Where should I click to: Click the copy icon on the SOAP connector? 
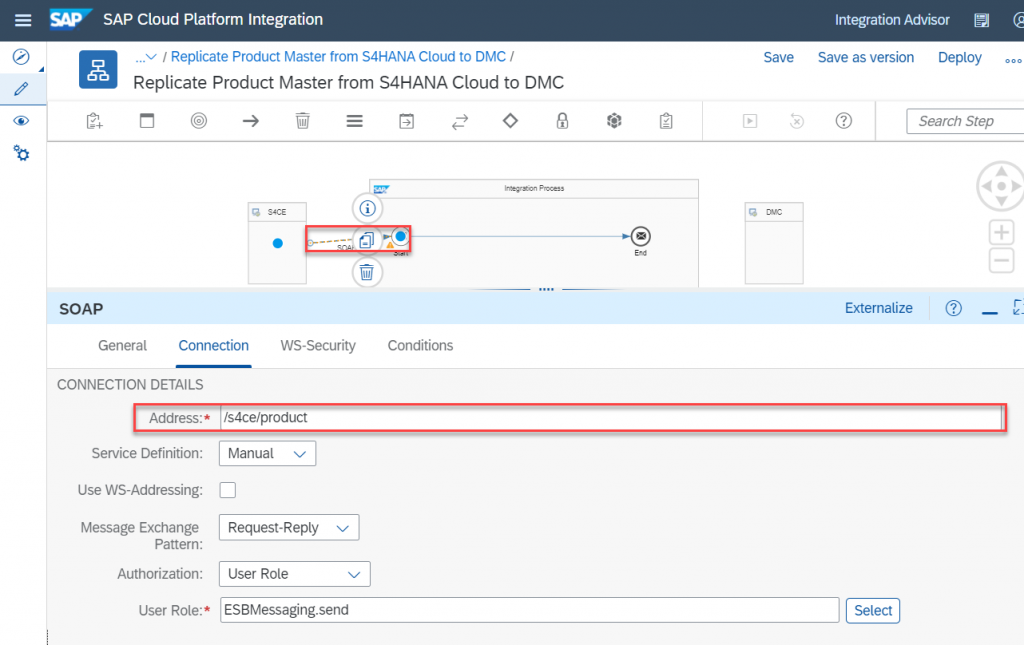point(367,240)
